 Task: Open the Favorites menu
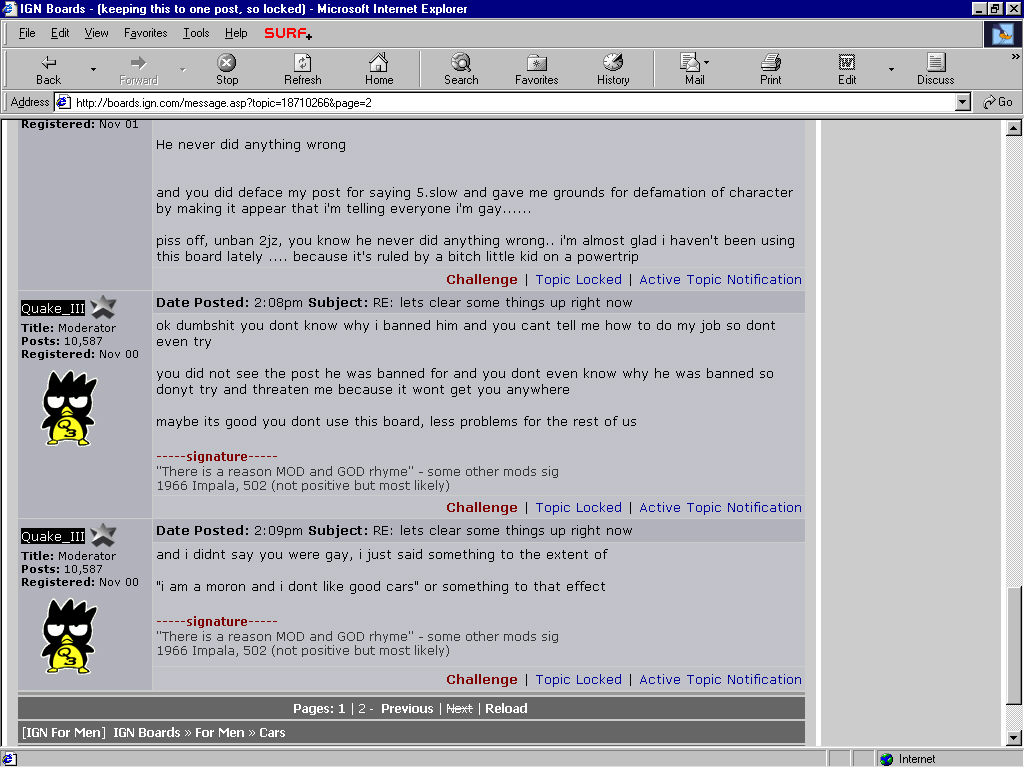click(146, 33)
